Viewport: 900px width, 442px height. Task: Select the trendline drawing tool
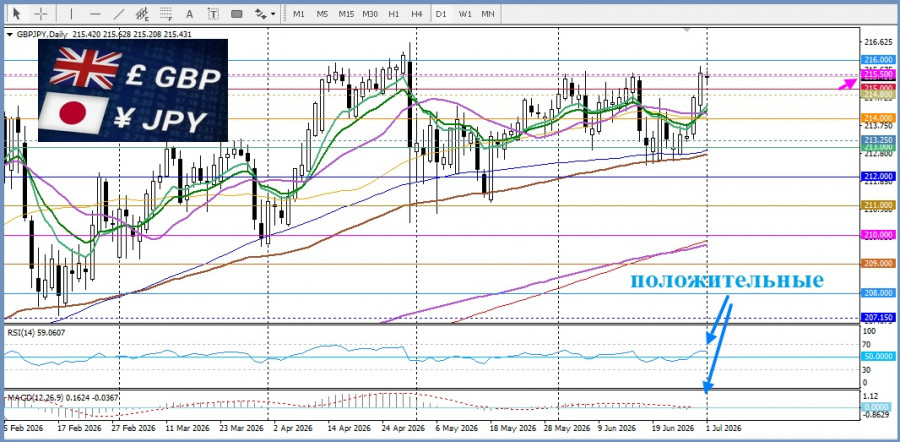[x=119, y=13]
